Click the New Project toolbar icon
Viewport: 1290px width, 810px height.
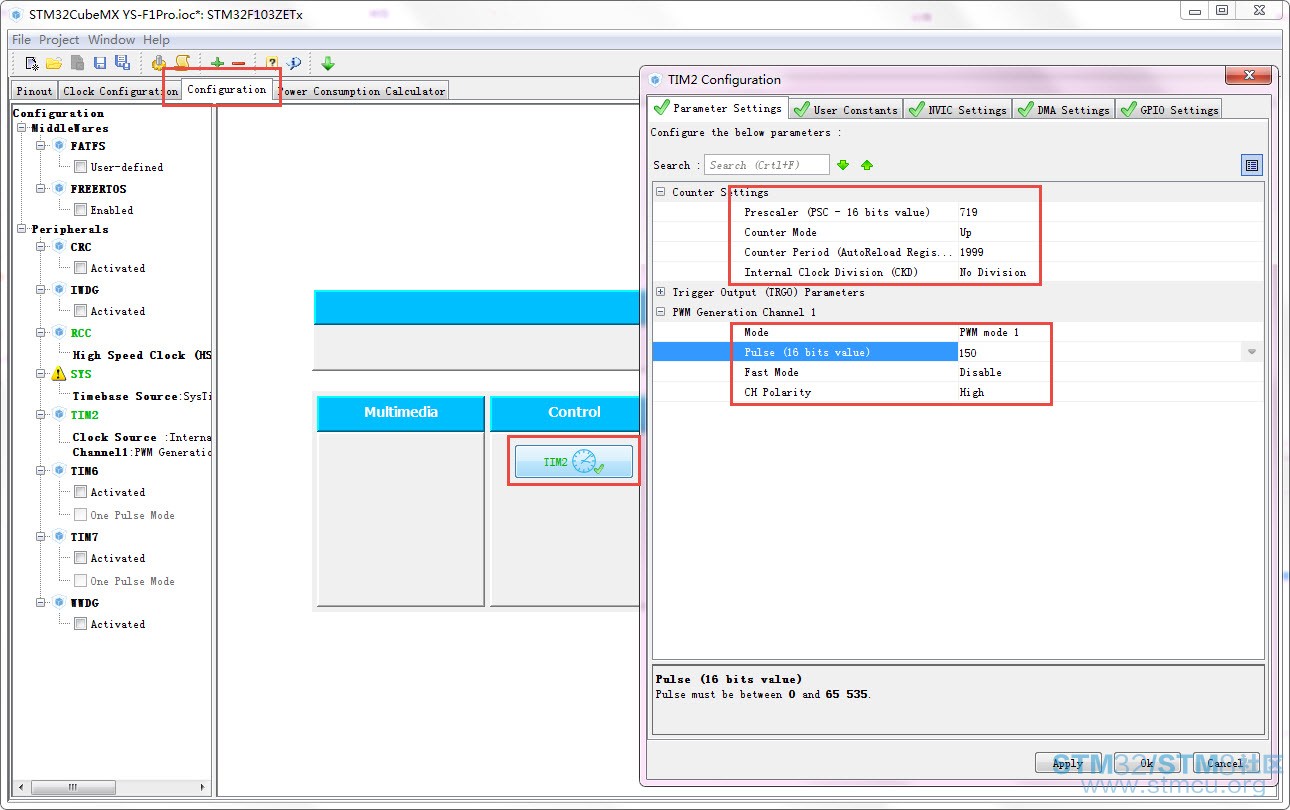coord(32,63)
